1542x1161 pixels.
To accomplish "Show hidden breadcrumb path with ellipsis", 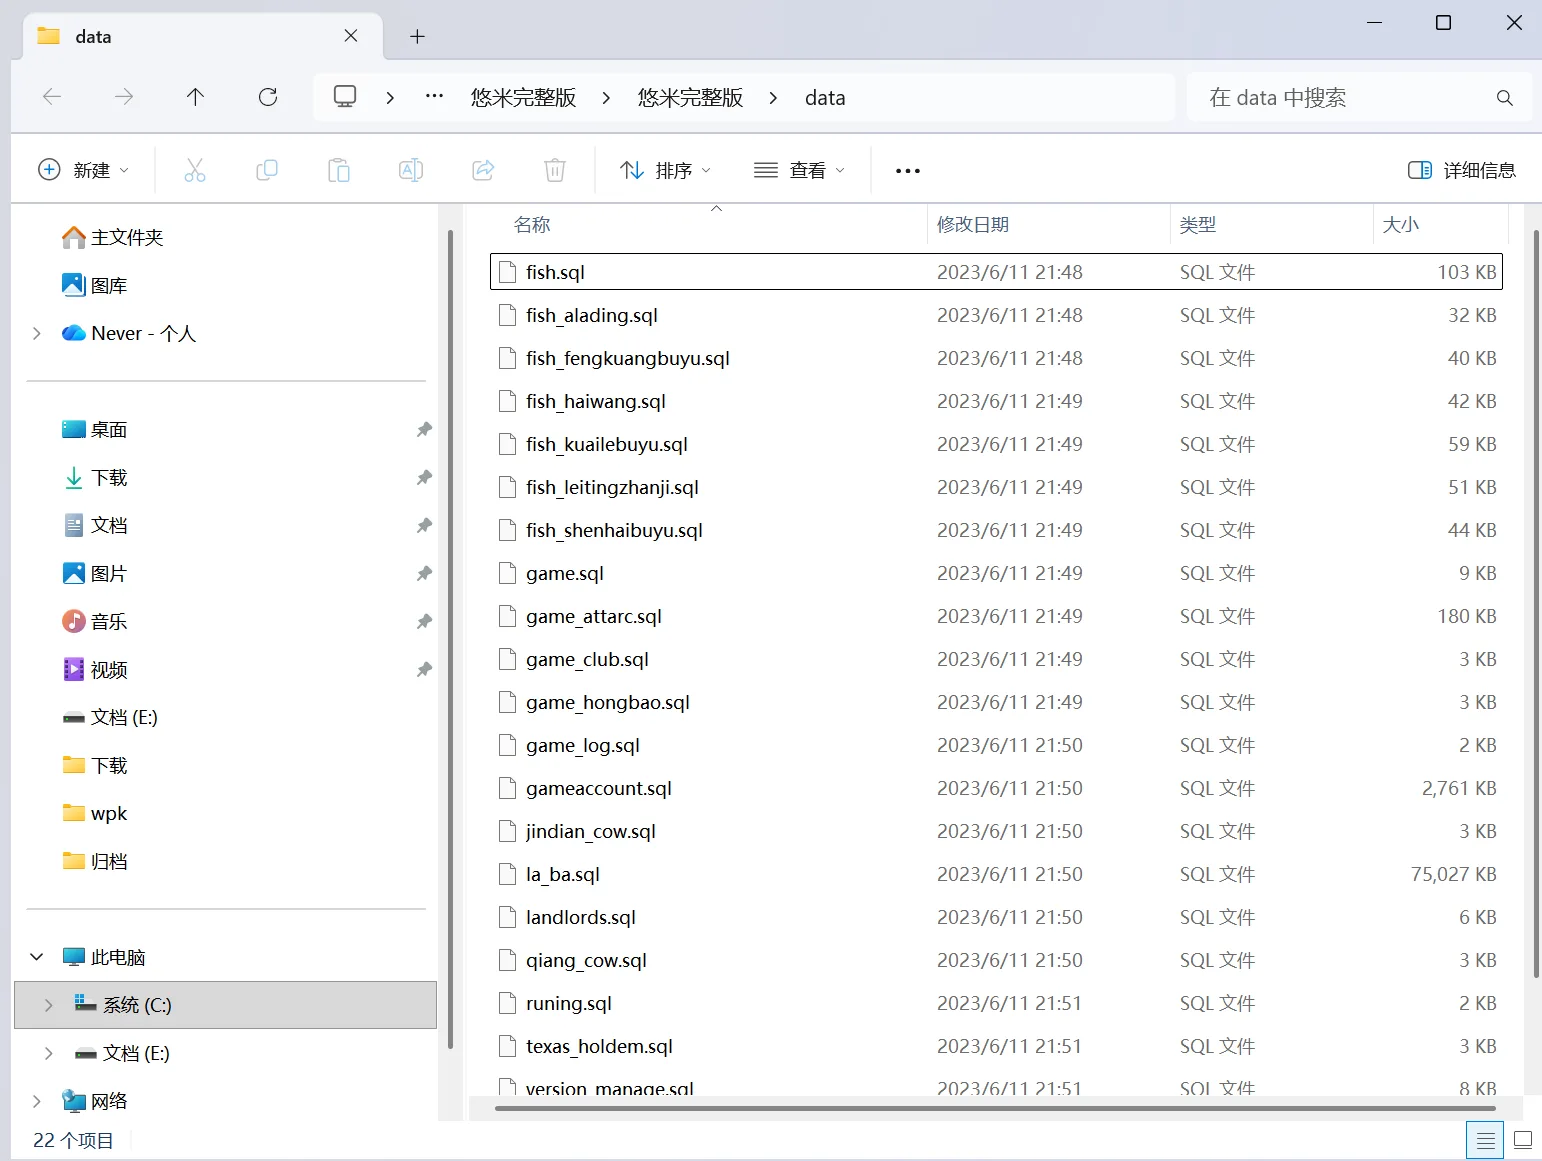I will (434, 97).
